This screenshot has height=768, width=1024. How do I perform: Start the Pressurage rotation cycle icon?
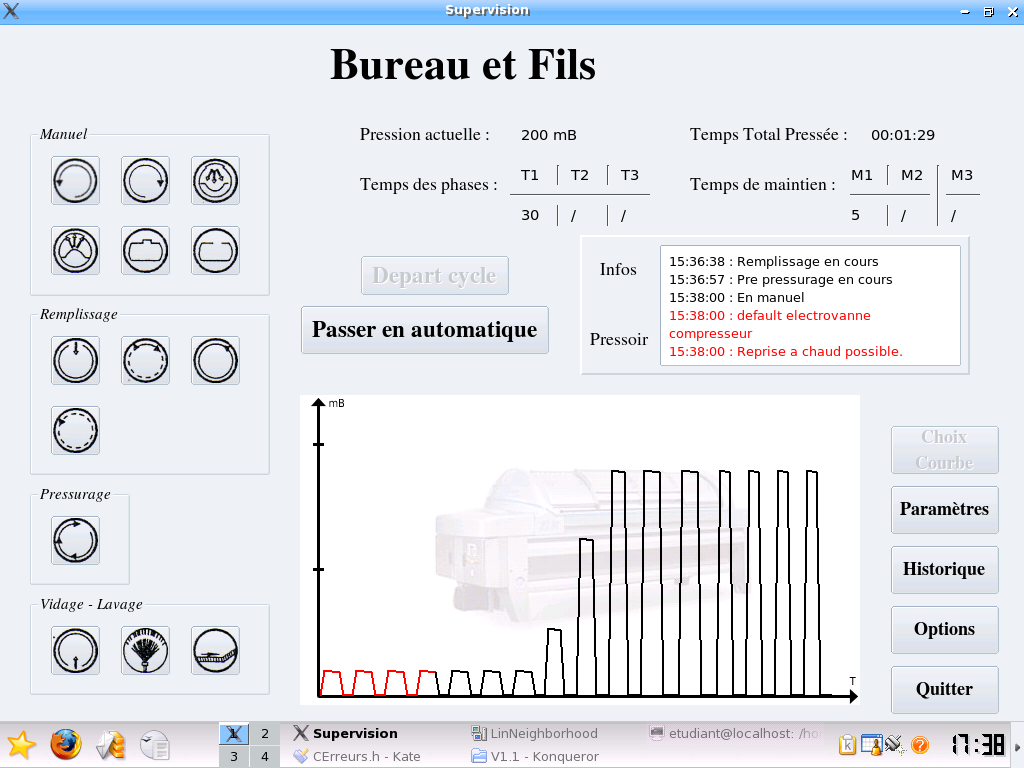pos(76,541)
